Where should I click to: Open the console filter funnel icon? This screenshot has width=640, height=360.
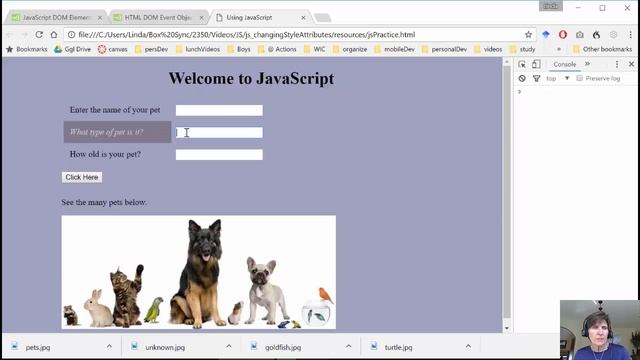(x=536, y=78)
